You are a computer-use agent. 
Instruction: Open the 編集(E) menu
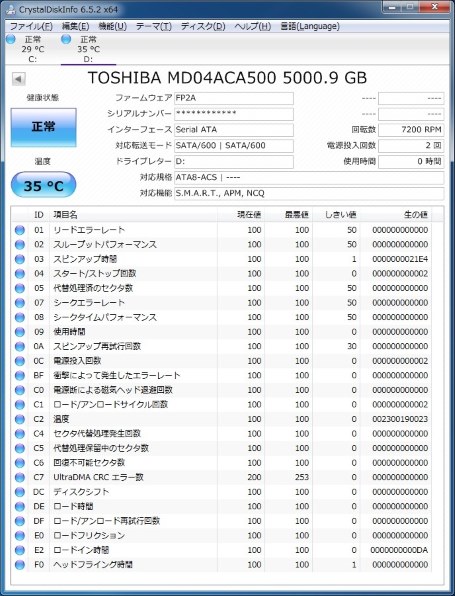[75, 26]
